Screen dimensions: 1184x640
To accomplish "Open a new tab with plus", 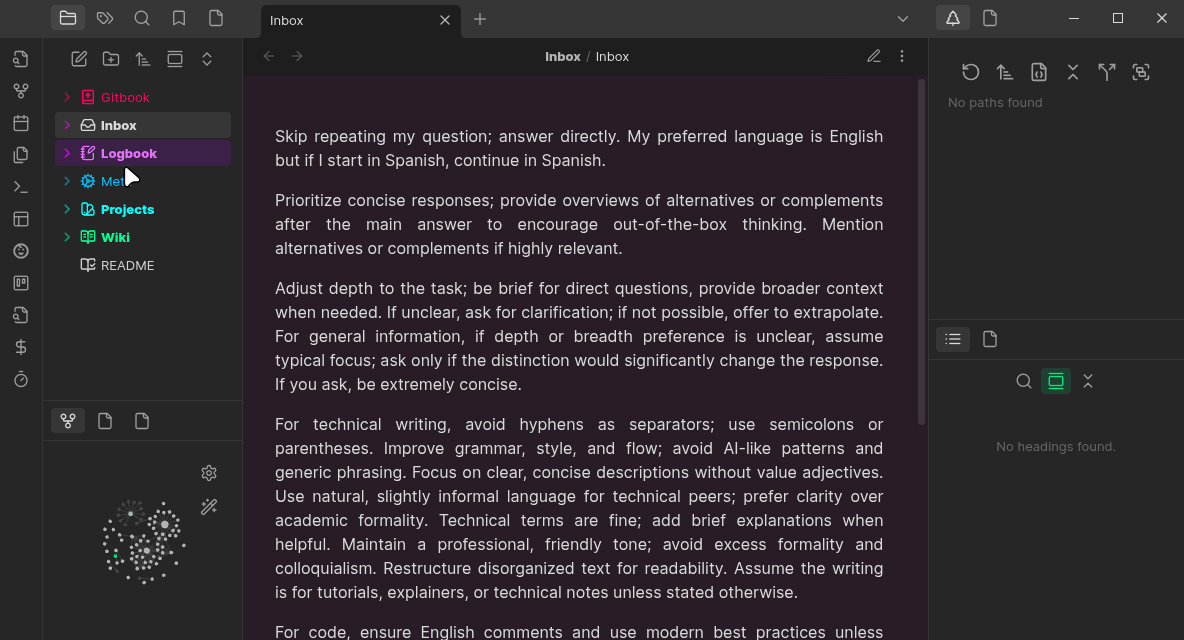I will click(x=480, y=20).
